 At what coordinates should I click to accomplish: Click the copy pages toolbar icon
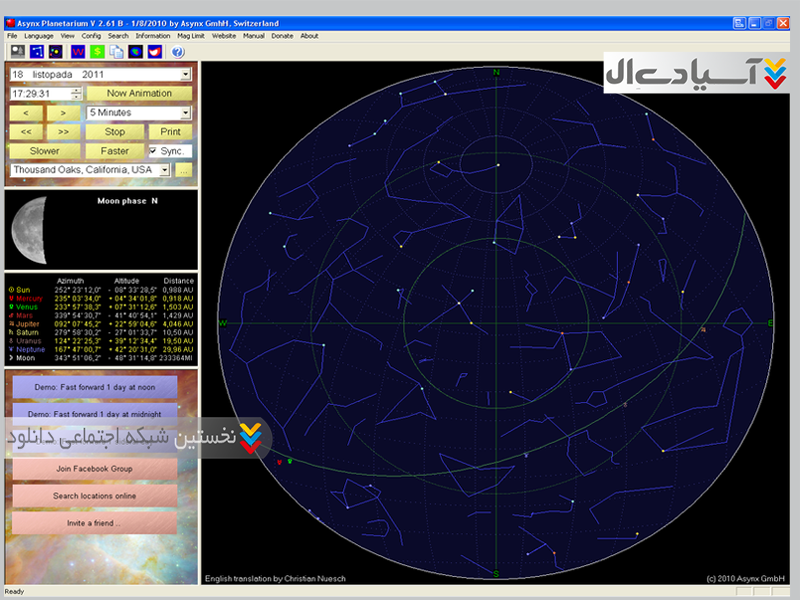tap(116, 51)
